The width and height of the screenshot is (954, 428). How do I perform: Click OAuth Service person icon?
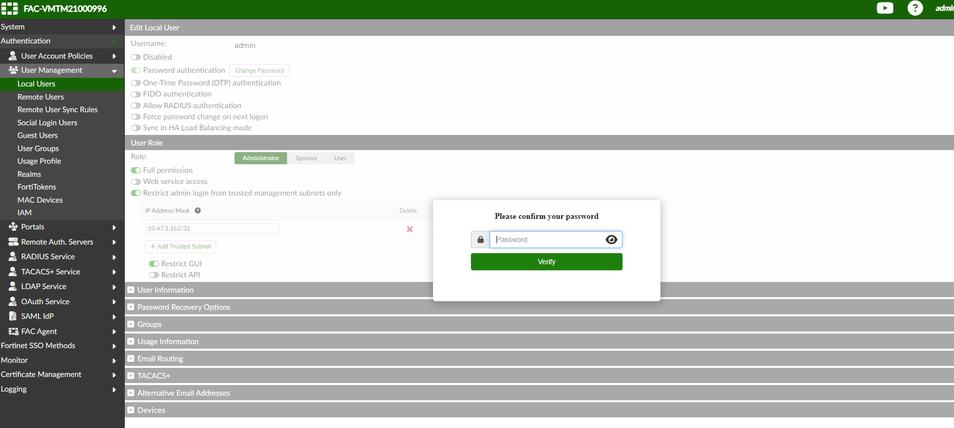[x=13, y=301]
